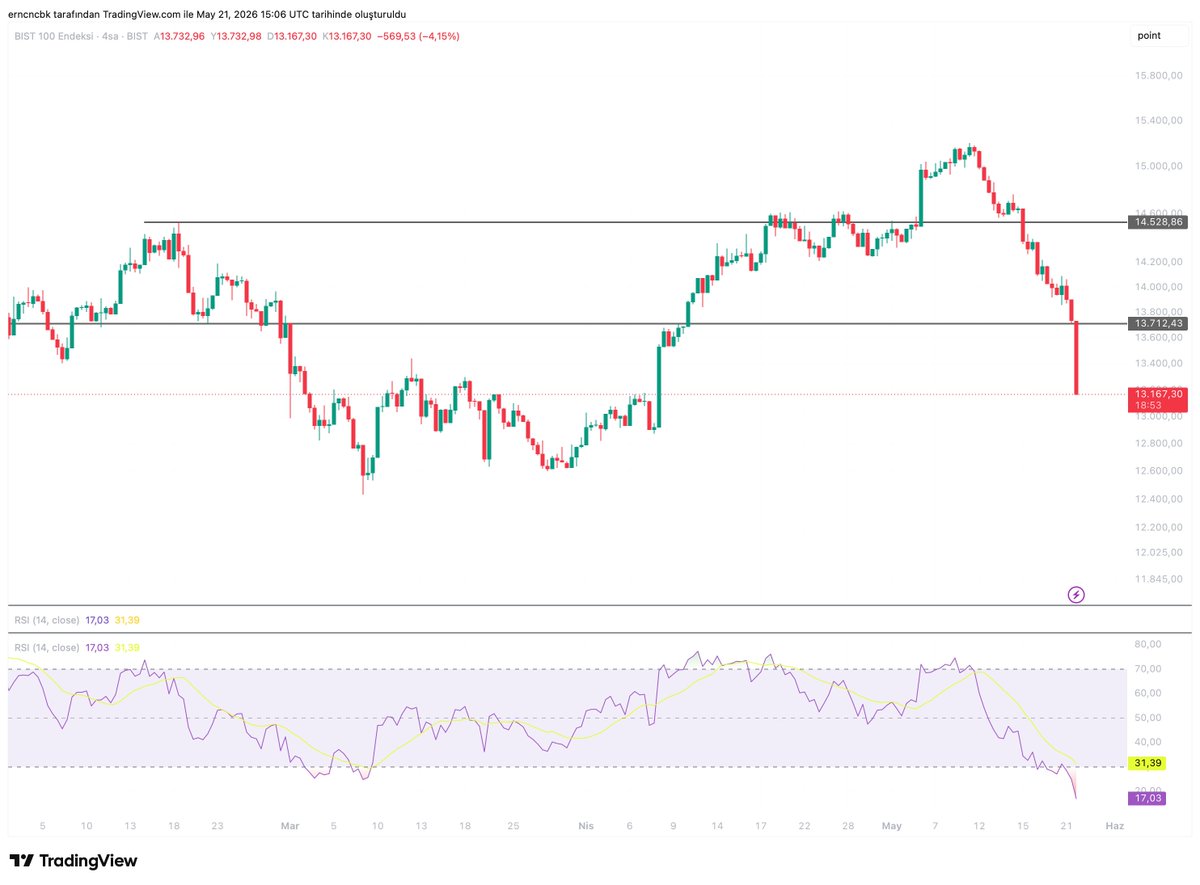Click the 40,00 RSI axis label
The height and width of the screenshot is (885, 1200).
(1146, 742)
